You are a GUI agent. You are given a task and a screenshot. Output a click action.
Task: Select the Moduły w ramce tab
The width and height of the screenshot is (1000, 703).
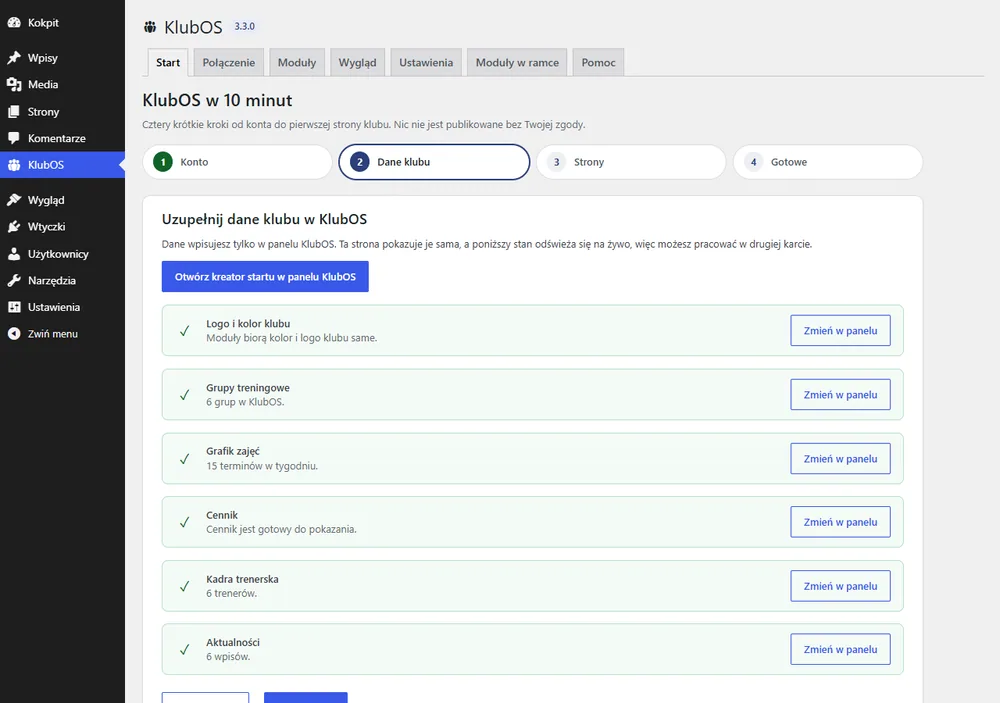coord(517,63)
